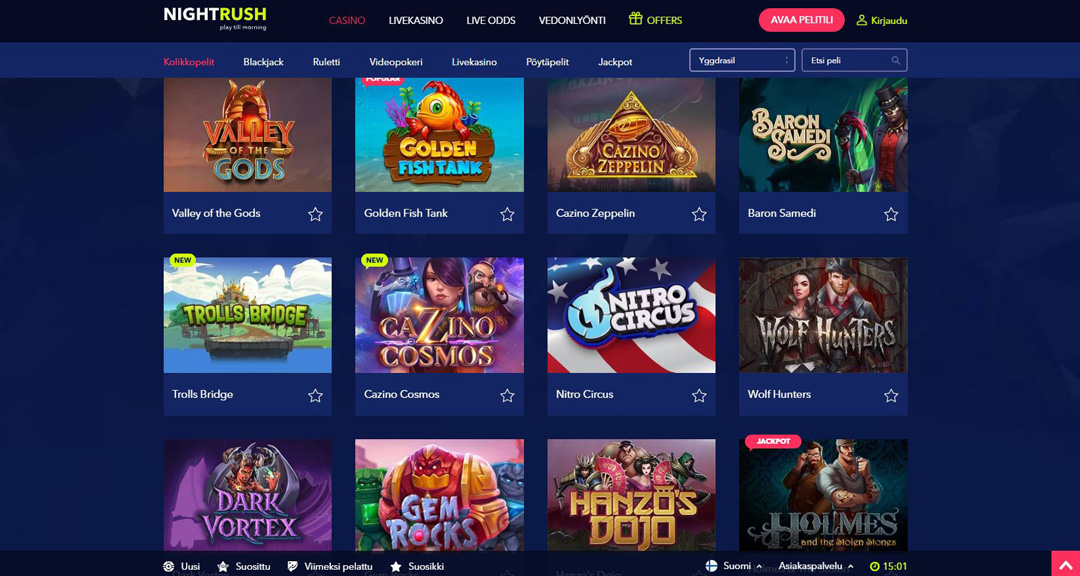The height and width of the screenshot is (576, 1080).
Task: Open the Vedonlyönti link
Action: (572, 21)
